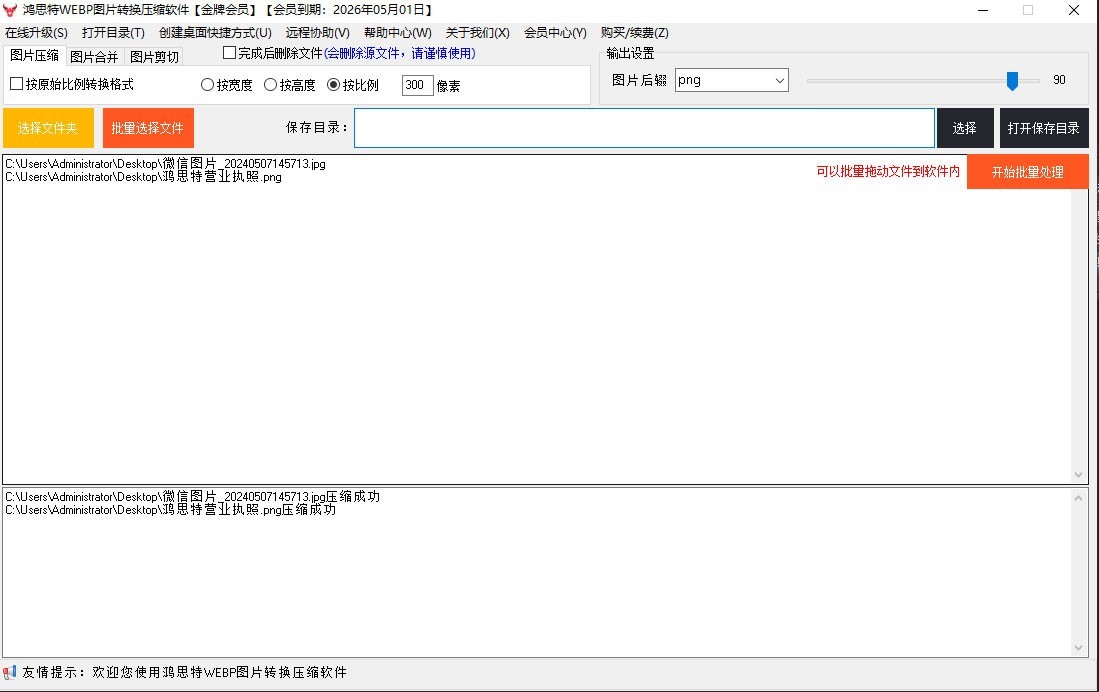The image size is (1099, 692).
Task: Click the speaker icon in status bar
Action: coord(10,672)
